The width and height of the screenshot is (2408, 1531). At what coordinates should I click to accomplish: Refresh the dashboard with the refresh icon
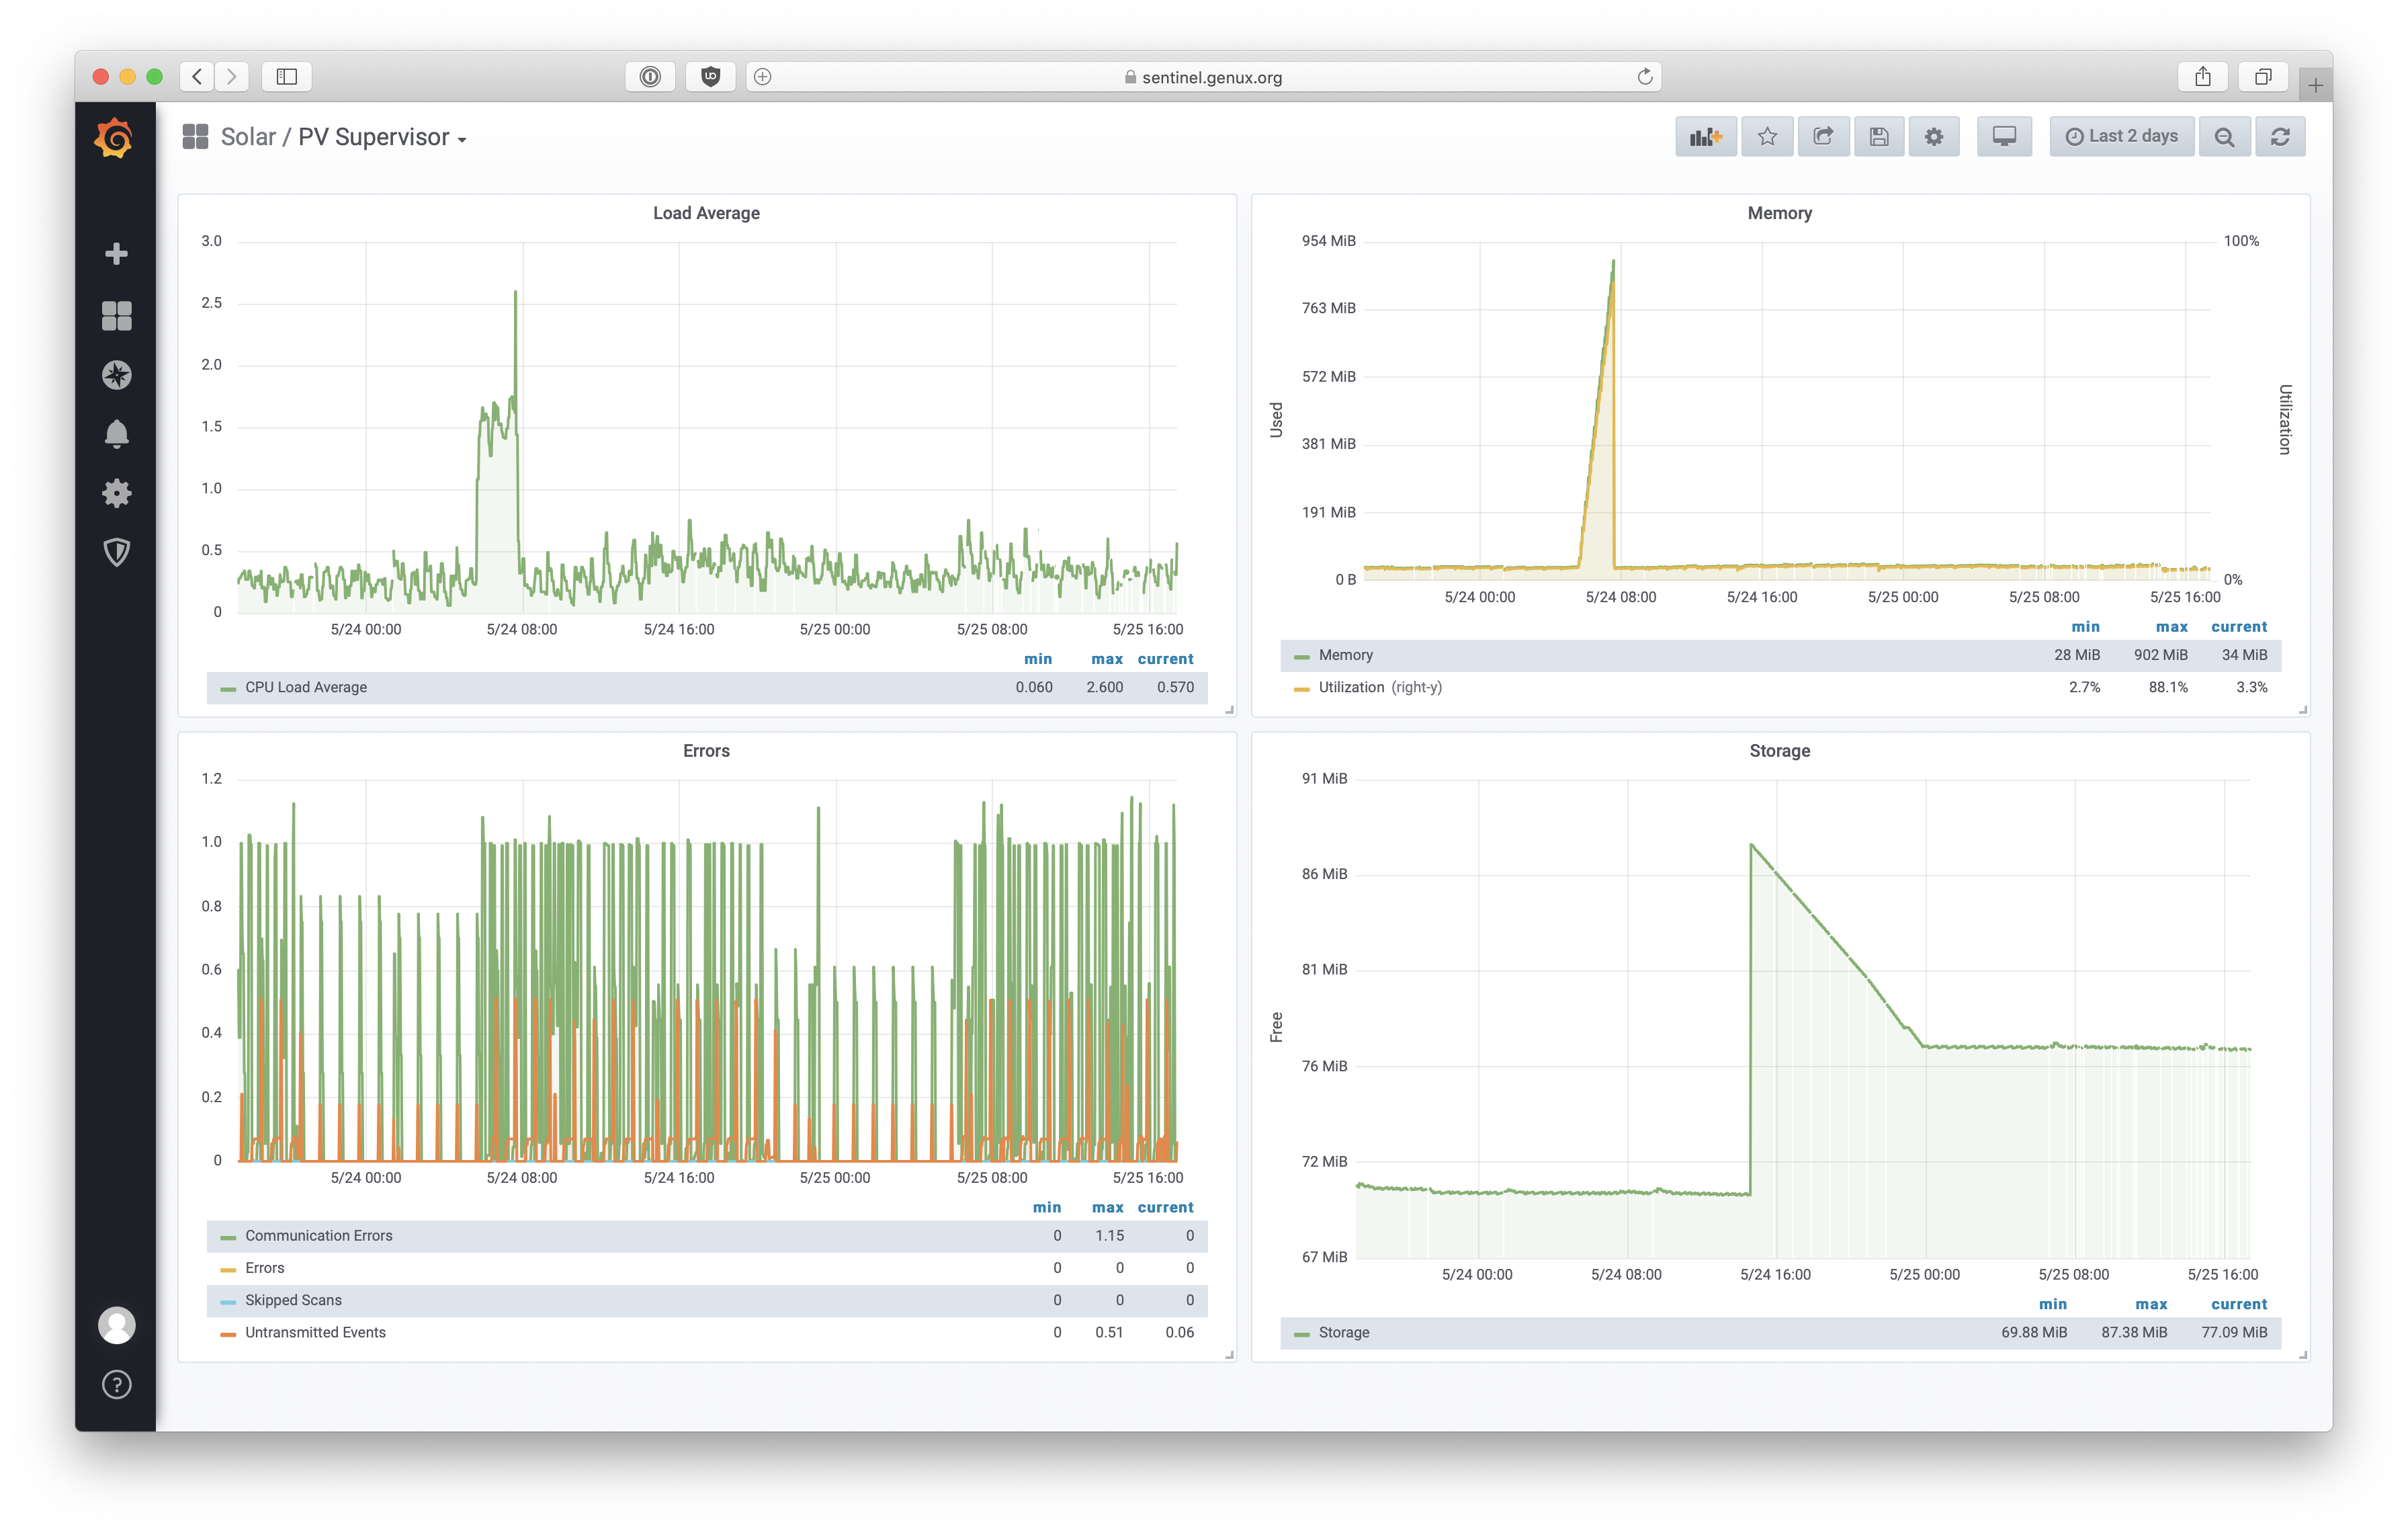pos(2280,137)
